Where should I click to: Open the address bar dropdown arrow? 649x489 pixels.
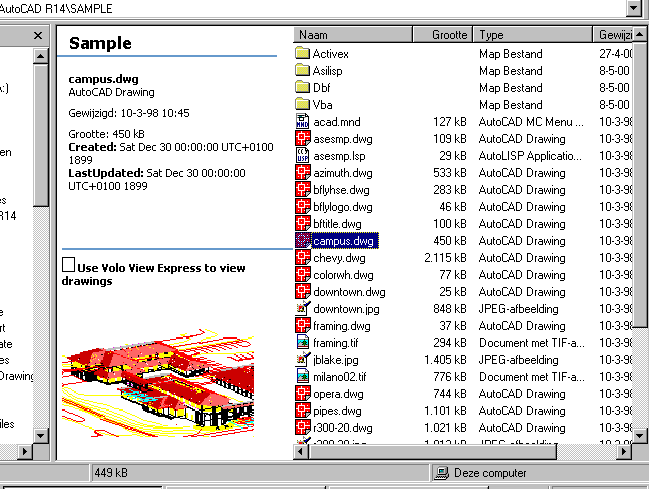634,8
